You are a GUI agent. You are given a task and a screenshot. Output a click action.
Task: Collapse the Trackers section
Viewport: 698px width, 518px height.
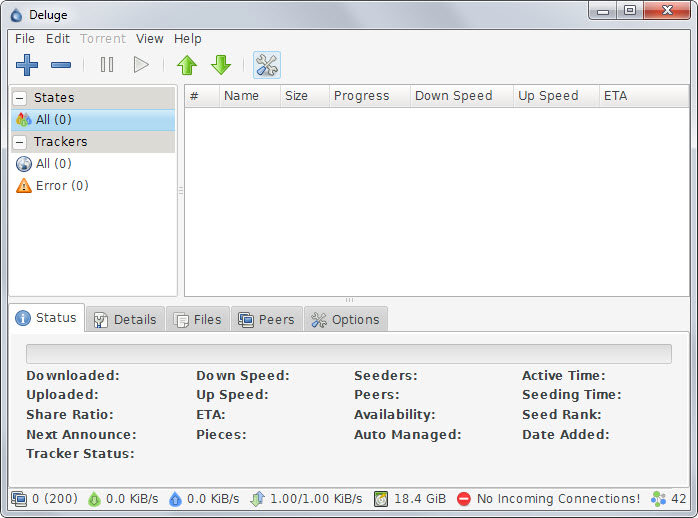[x=20, y=142]
